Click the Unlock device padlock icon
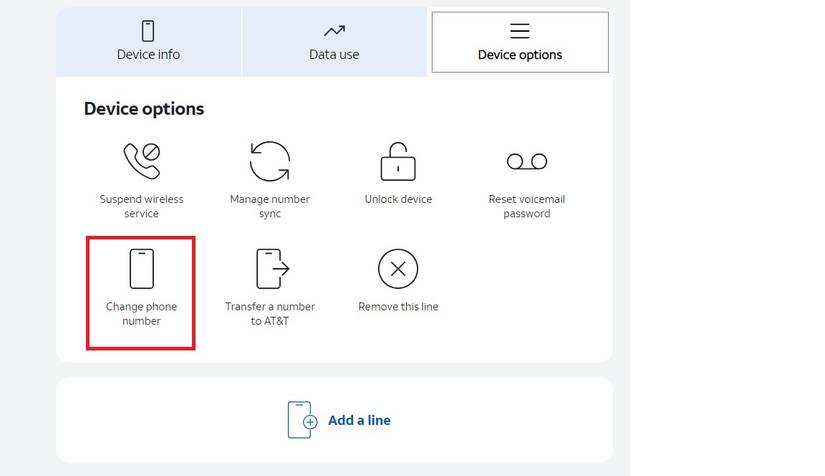Screen dimensions: 825x476 [x=398, y=161]
